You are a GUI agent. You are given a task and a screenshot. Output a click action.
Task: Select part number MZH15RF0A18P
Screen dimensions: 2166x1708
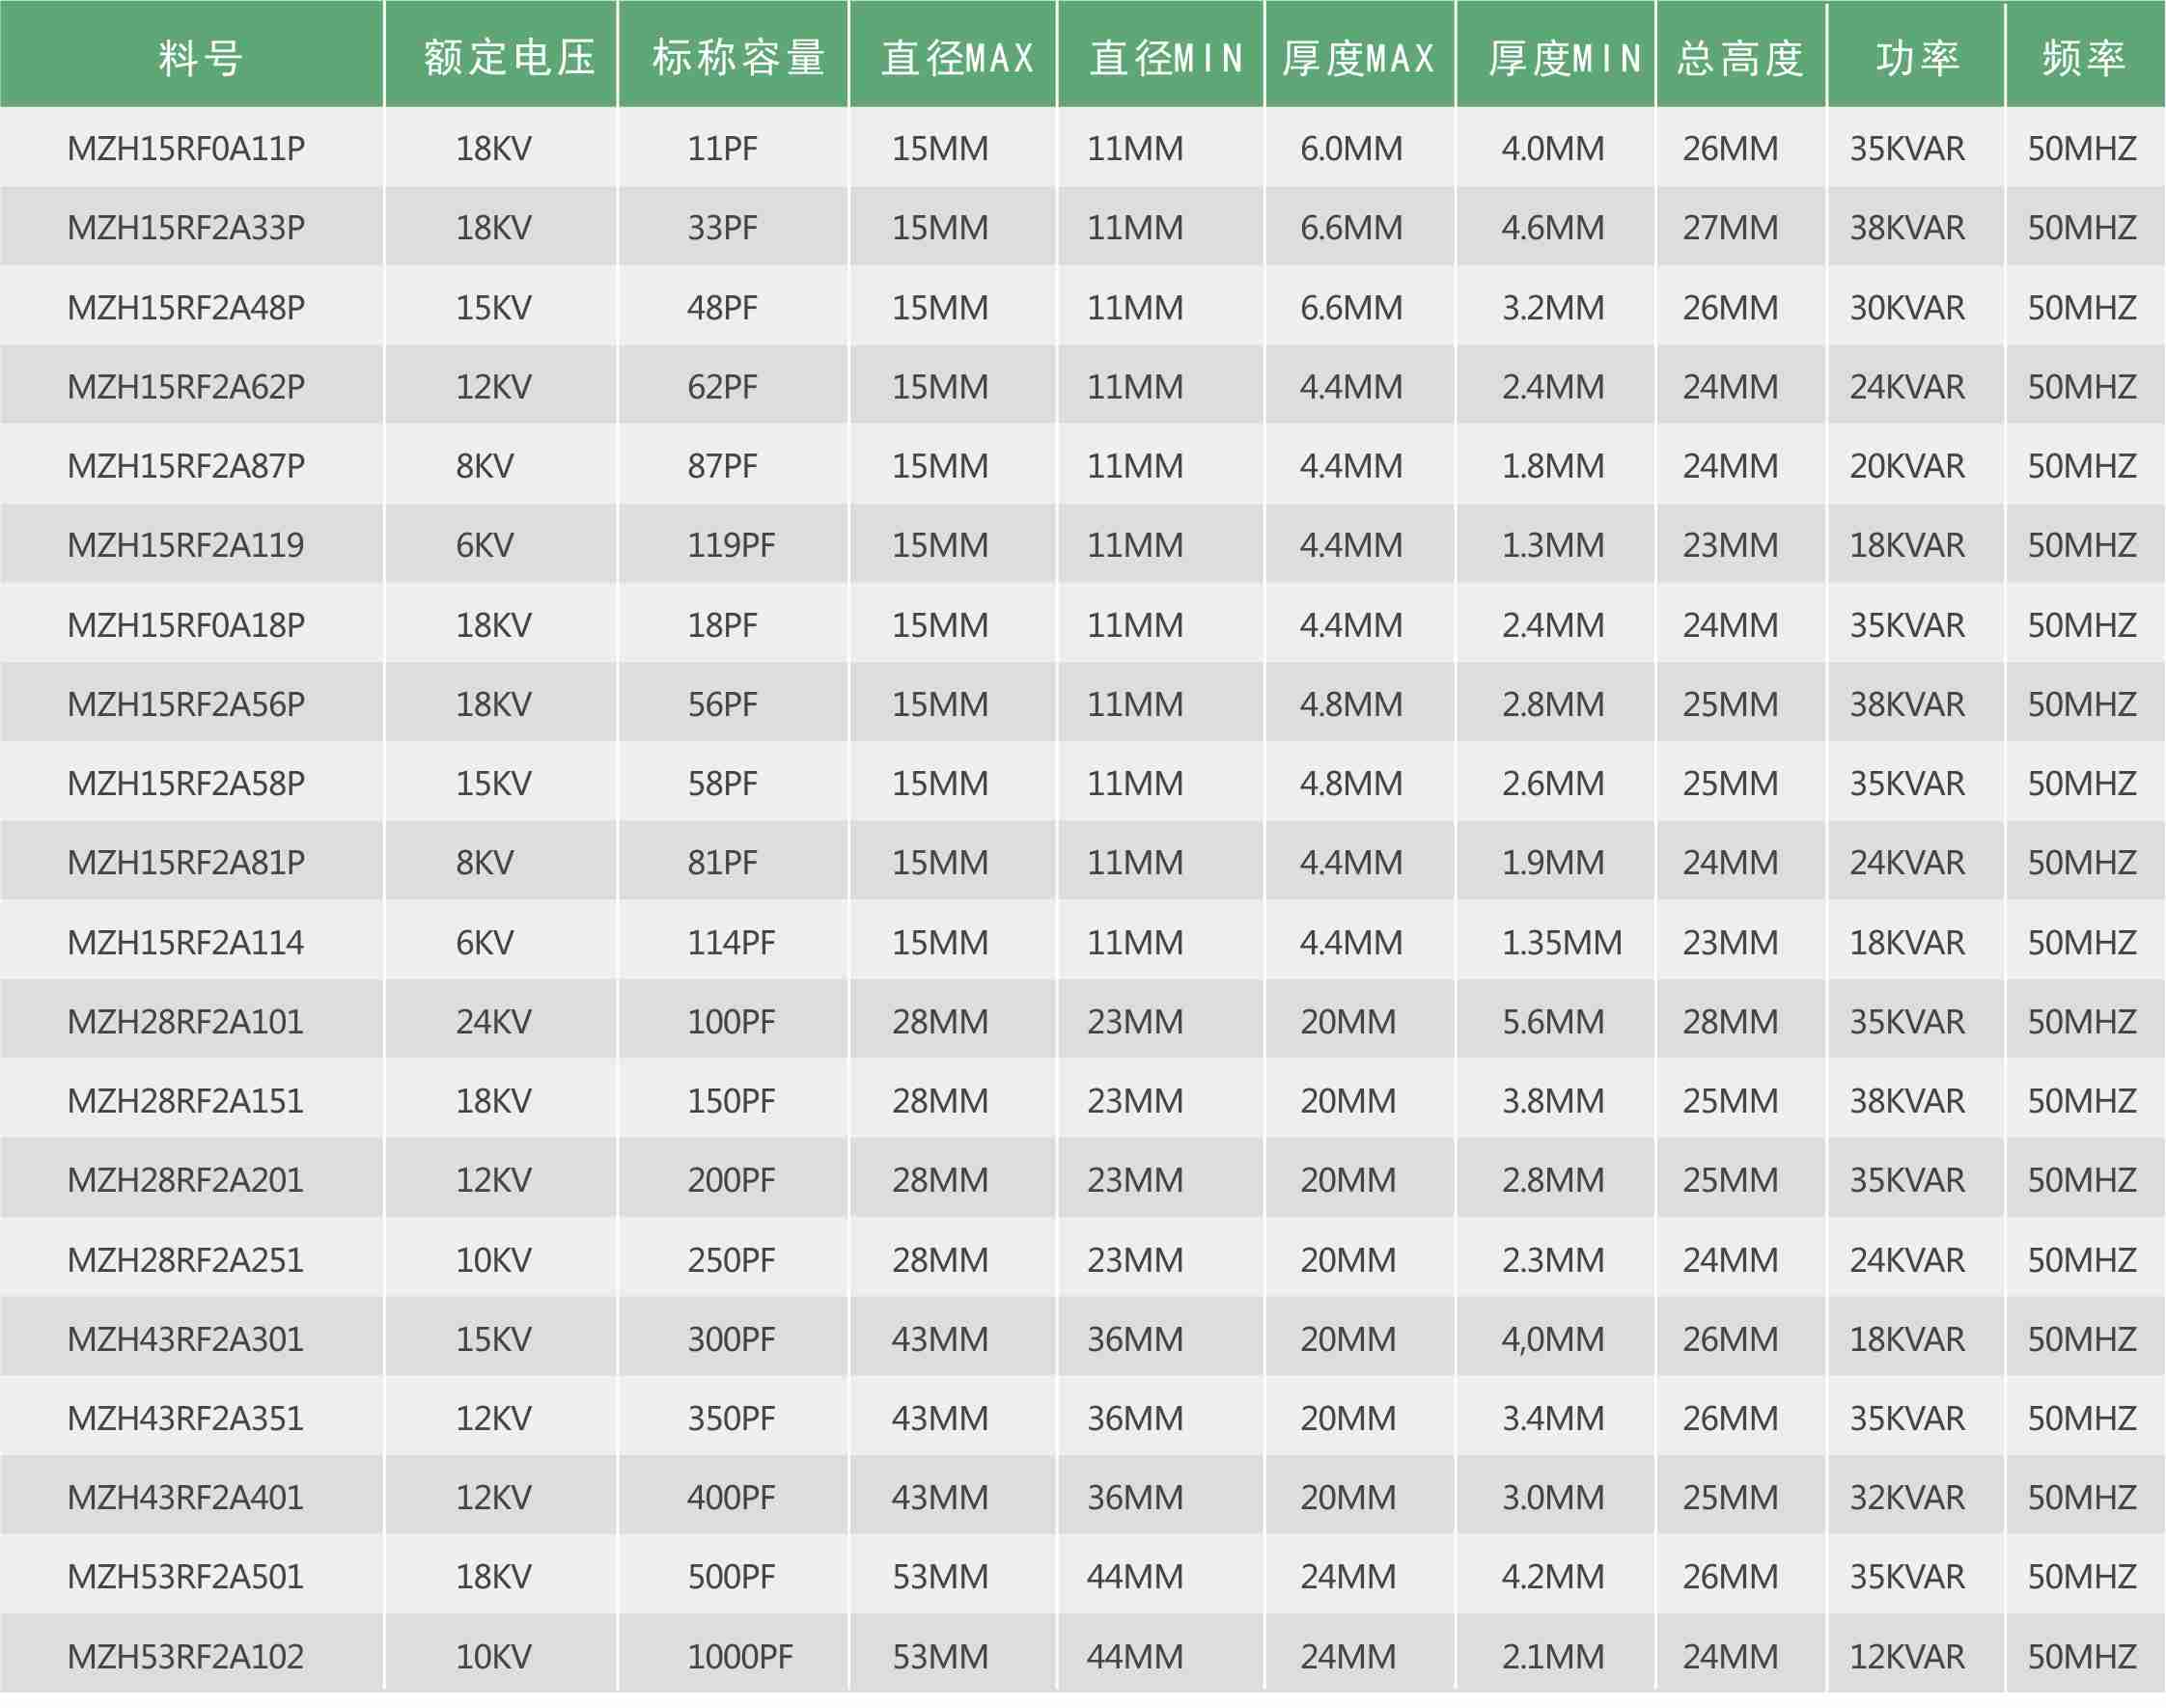pos(186,624)
